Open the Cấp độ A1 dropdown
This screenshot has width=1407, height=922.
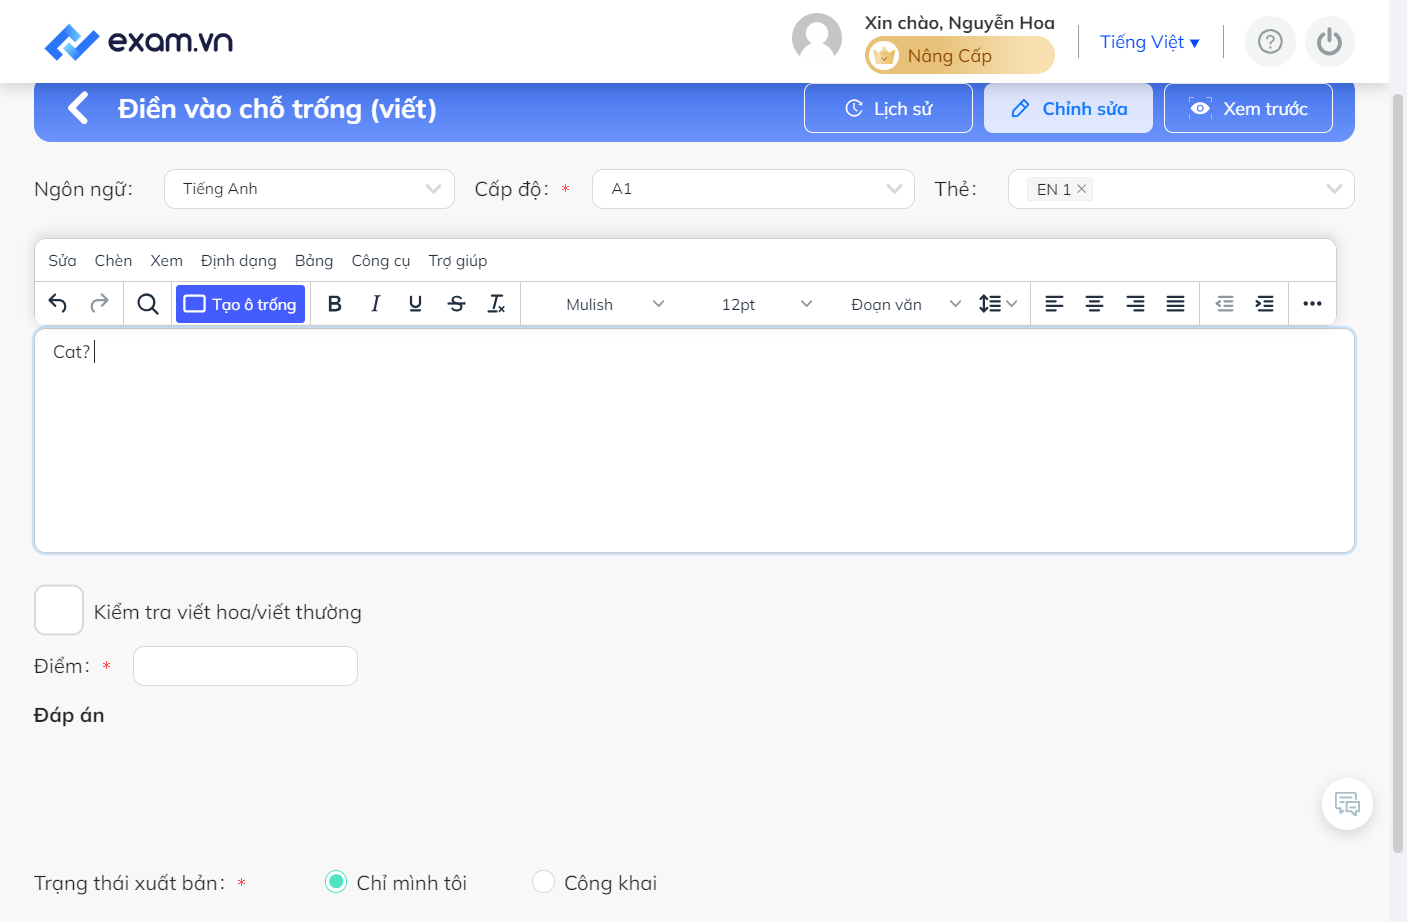(x=753, y=189)
